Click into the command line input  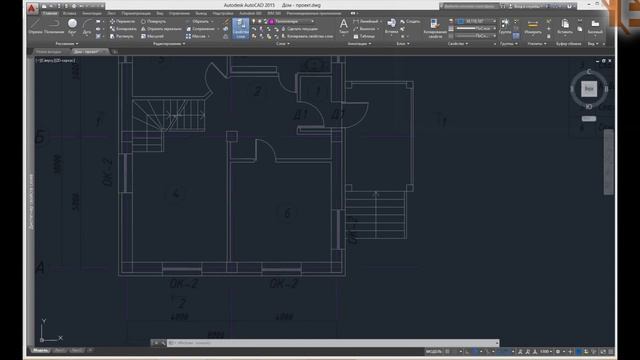[x=333, y=343]
